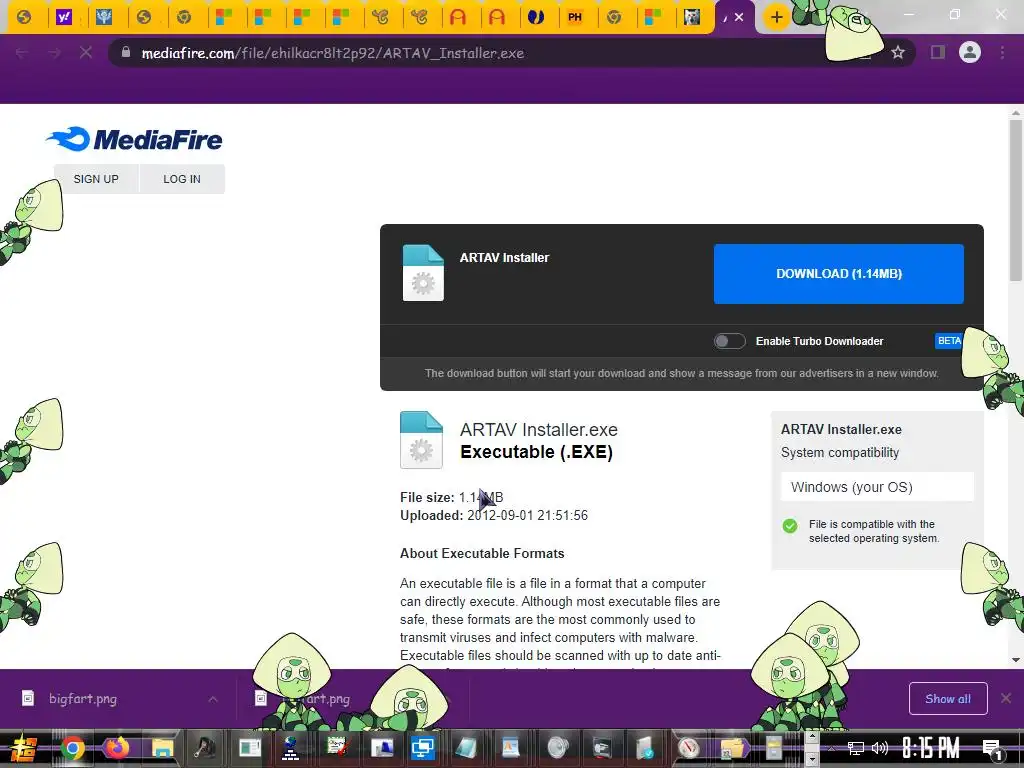This screenshot has width=1024, height=768.
Task: Switch to third tab with blue emblem
Action: coord(104,17)
